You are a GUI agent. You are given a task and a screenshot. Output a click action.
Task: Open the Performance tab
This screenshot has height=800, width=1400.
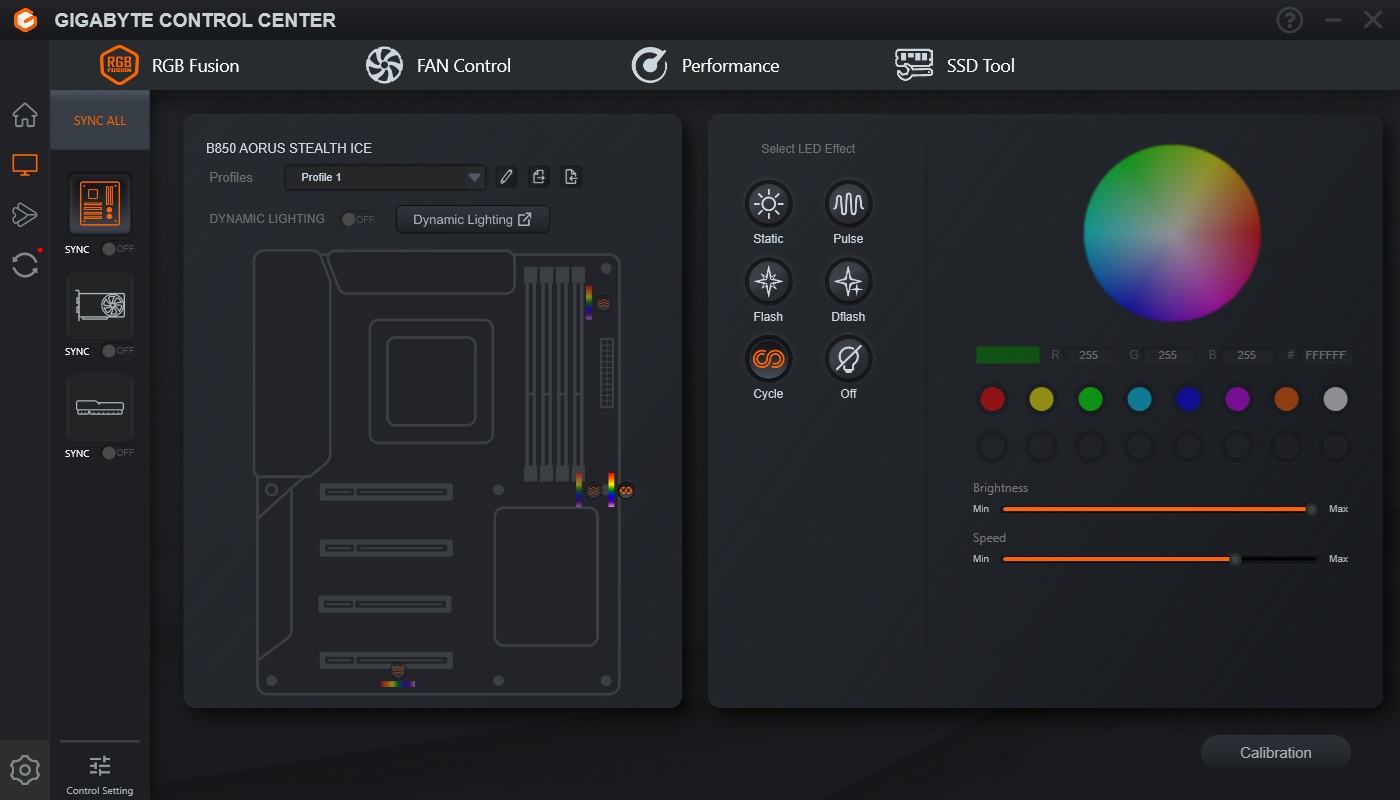click(x=705, y=66)
